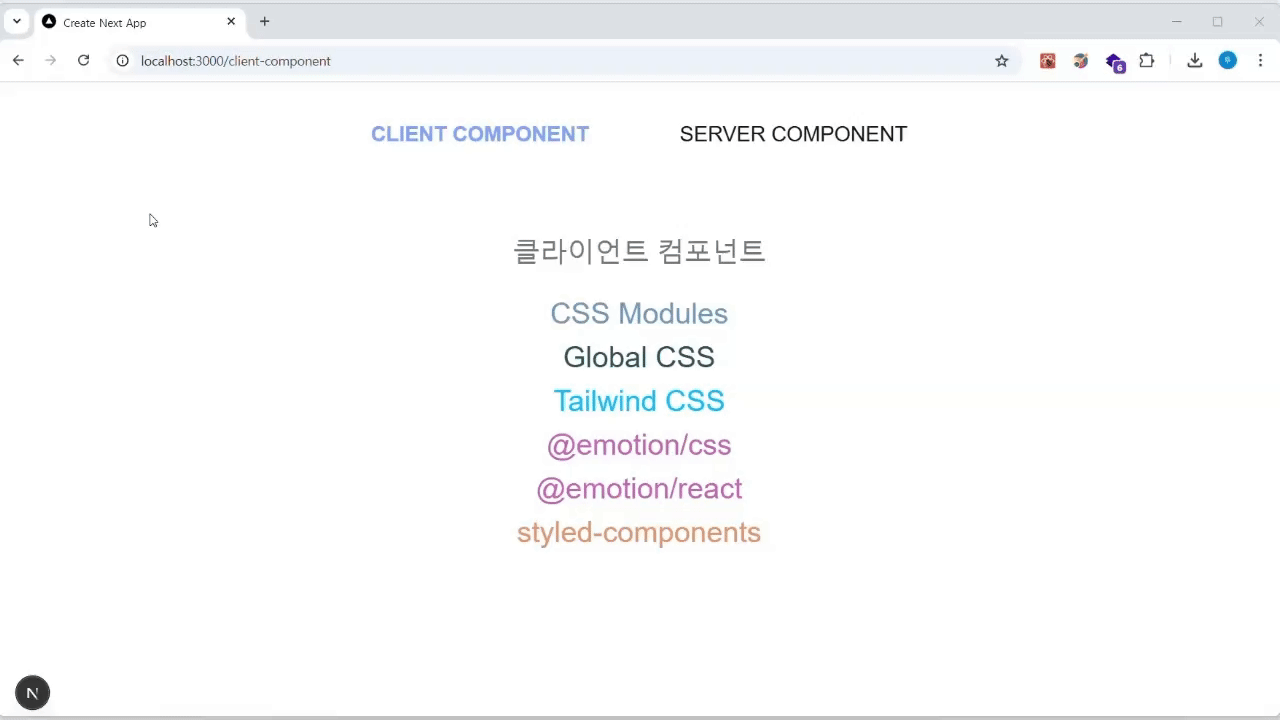The width and height of the screenshot is (1280, 720).
Task: Click the CSS Modules text
Action: 639,313
